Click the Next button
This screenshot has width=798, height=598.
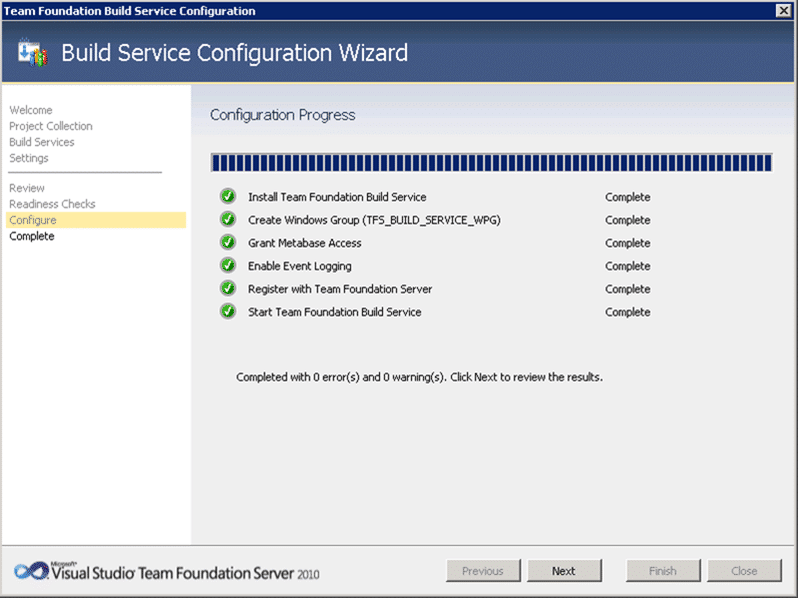[564, 571]
